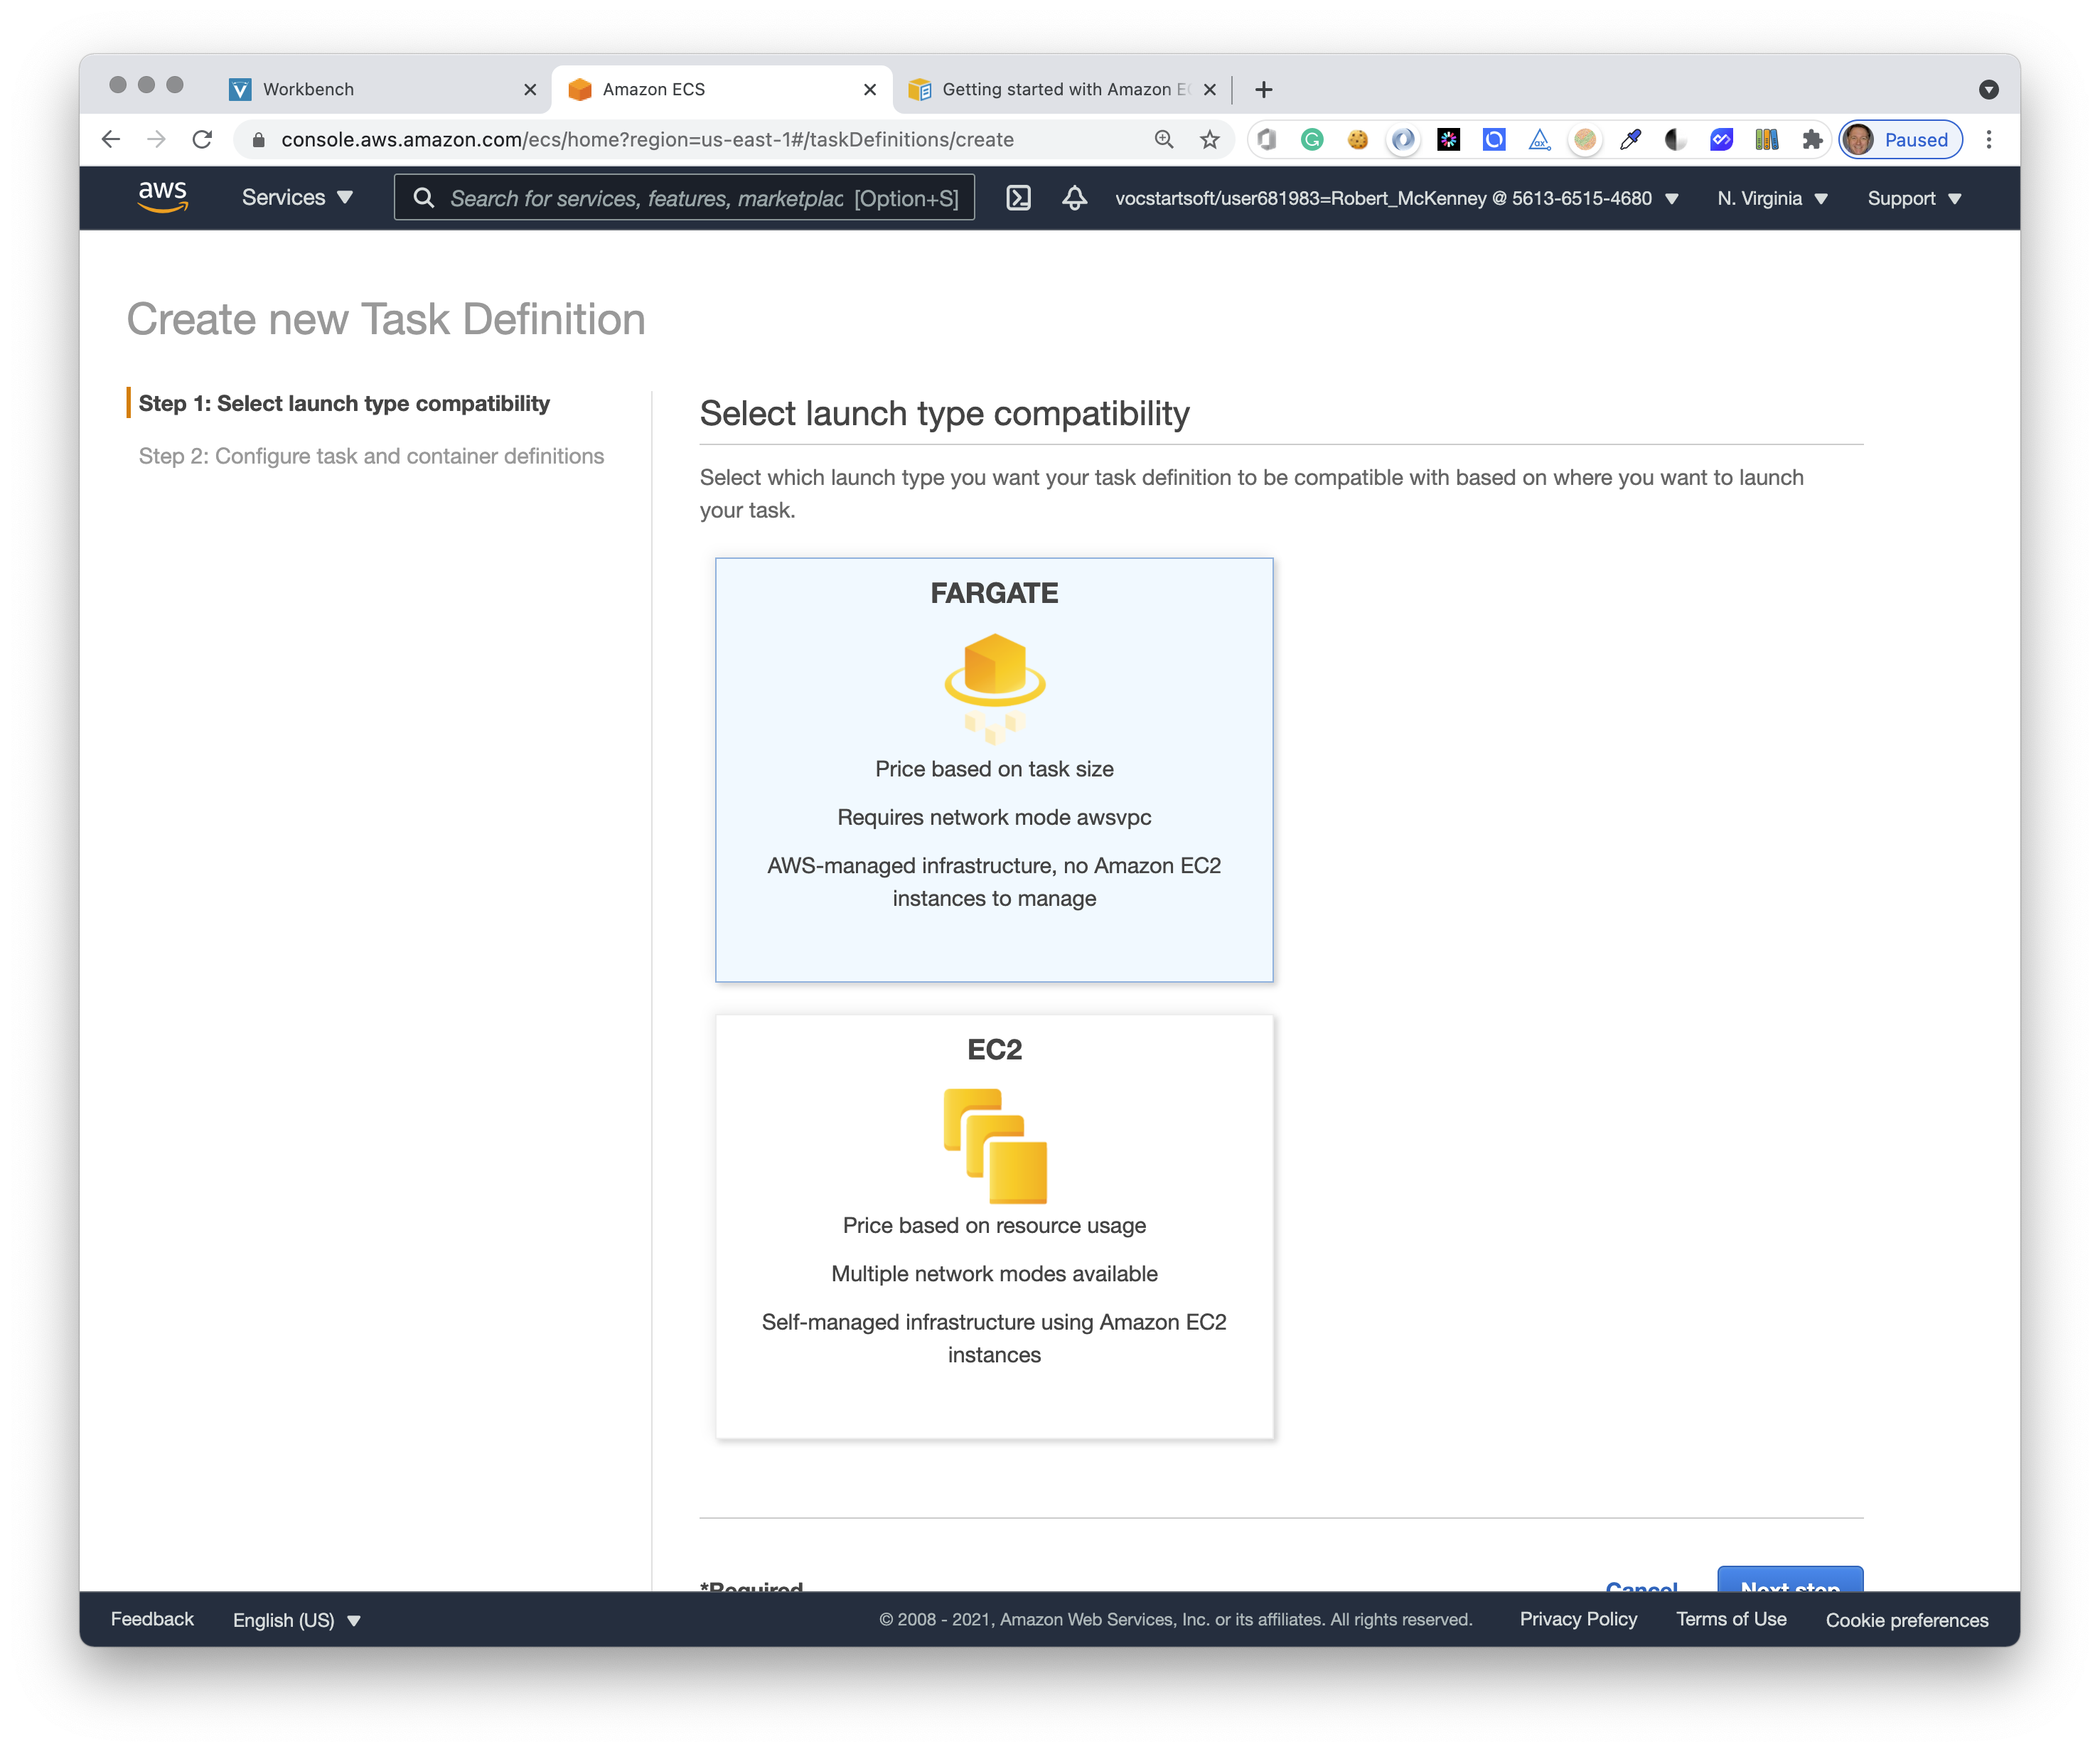Open the Grammarly extension

coord(1312,139)
